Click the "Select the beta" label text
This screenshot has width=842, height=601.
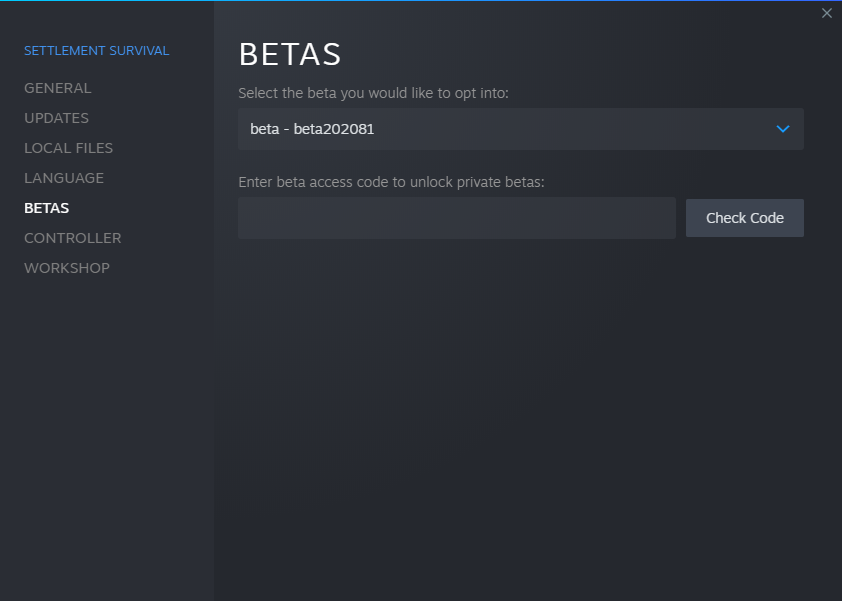tap(373, 93)
